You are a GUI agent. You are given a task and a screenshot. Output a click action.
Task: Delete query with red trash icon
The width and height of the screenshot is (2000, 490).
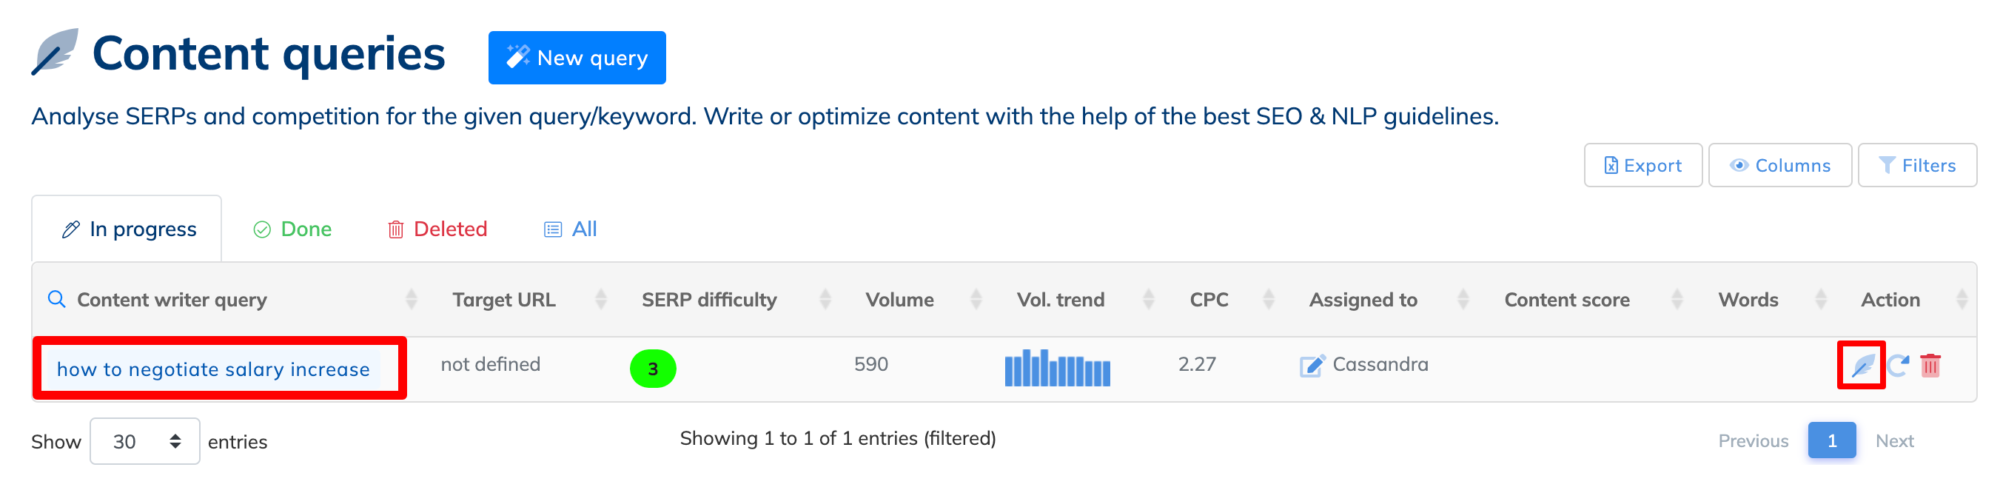(1931, 366)
